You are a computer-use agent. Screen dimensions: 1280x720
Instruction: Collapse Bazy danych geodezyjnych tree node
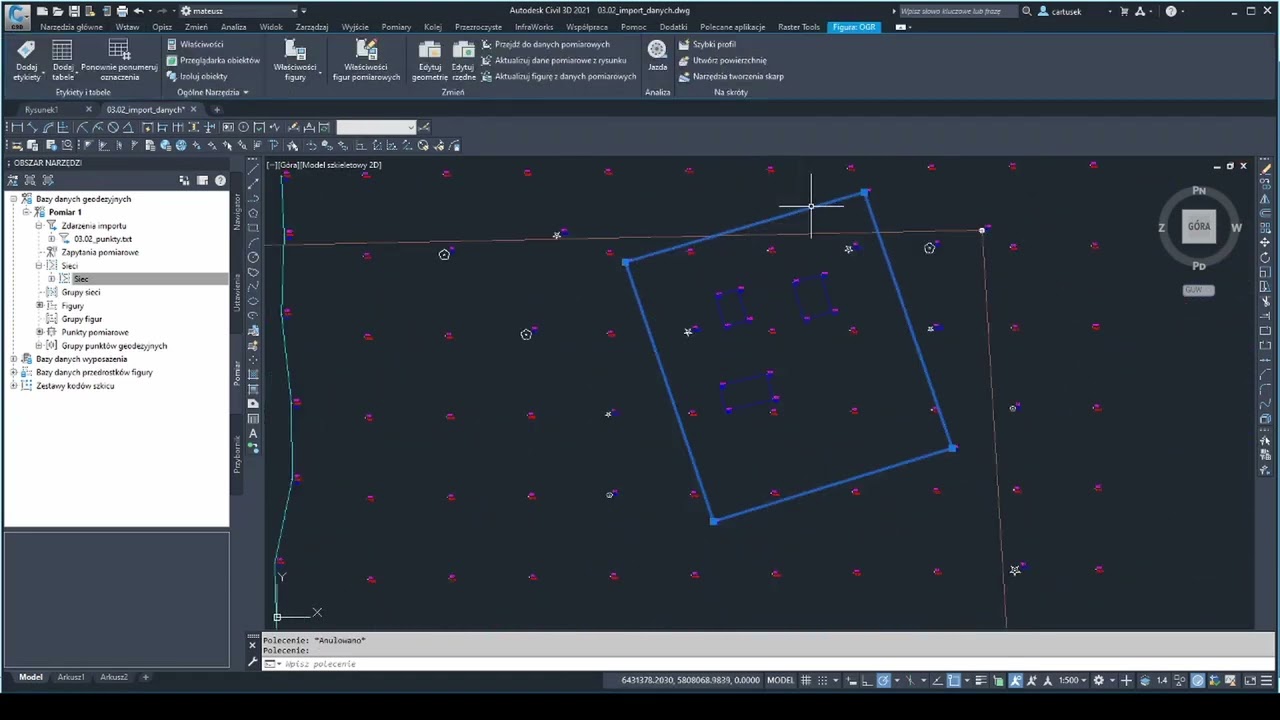14,199
